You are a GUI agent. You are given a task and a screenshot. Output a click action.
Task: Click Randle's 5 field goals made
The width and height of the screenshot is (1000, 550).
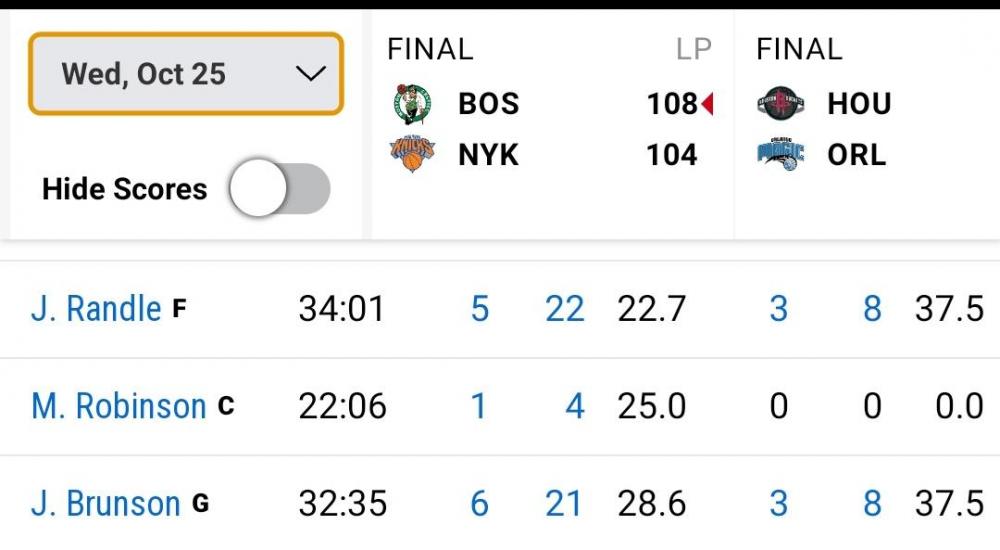click(x=479, y=309)
